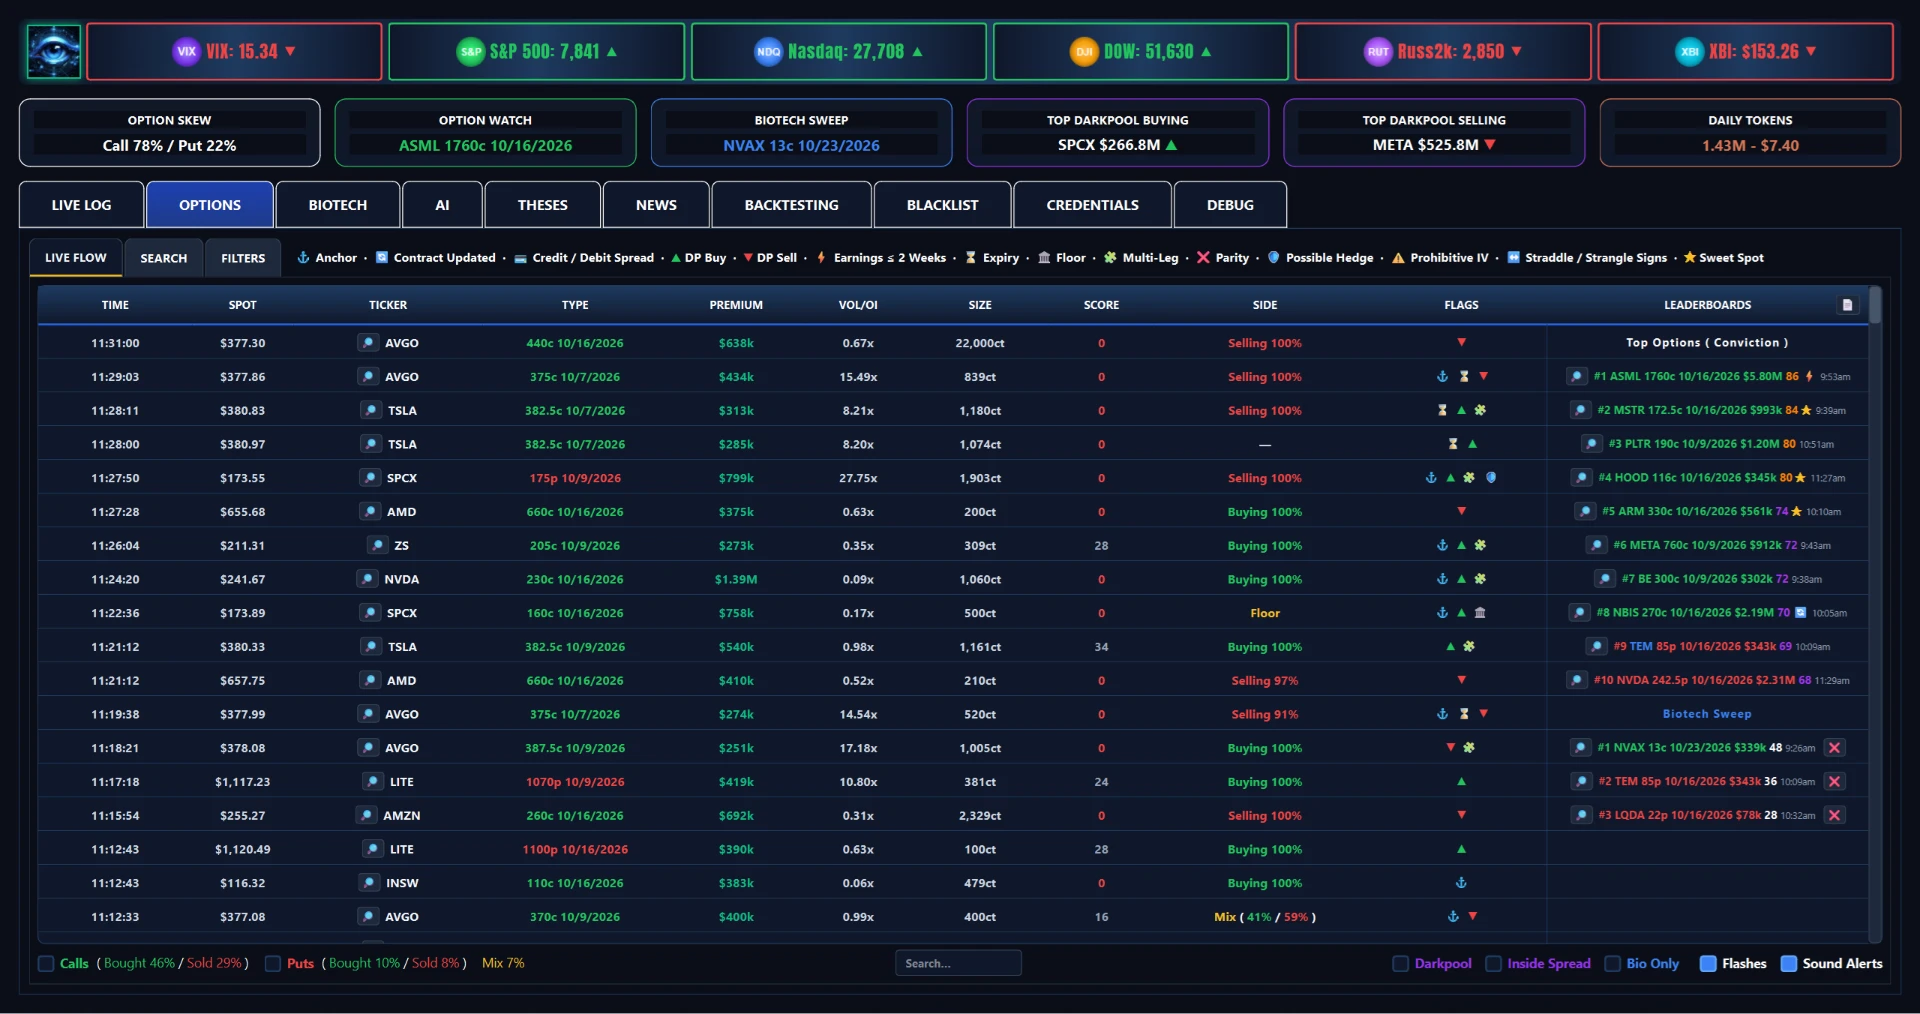Screen dimensions: 1920x1014
Task: Open the OPTIONS tab
Action: pos(210,205)
